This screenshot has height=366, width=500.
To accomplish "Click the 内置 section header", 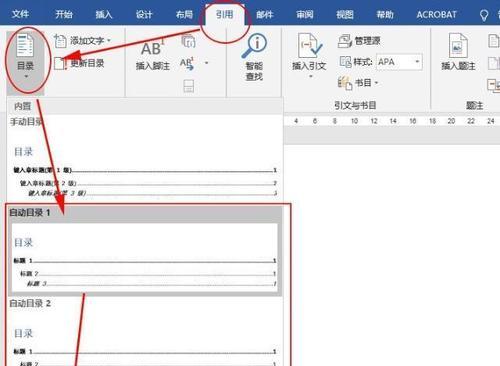I will (x=145, y=106).
